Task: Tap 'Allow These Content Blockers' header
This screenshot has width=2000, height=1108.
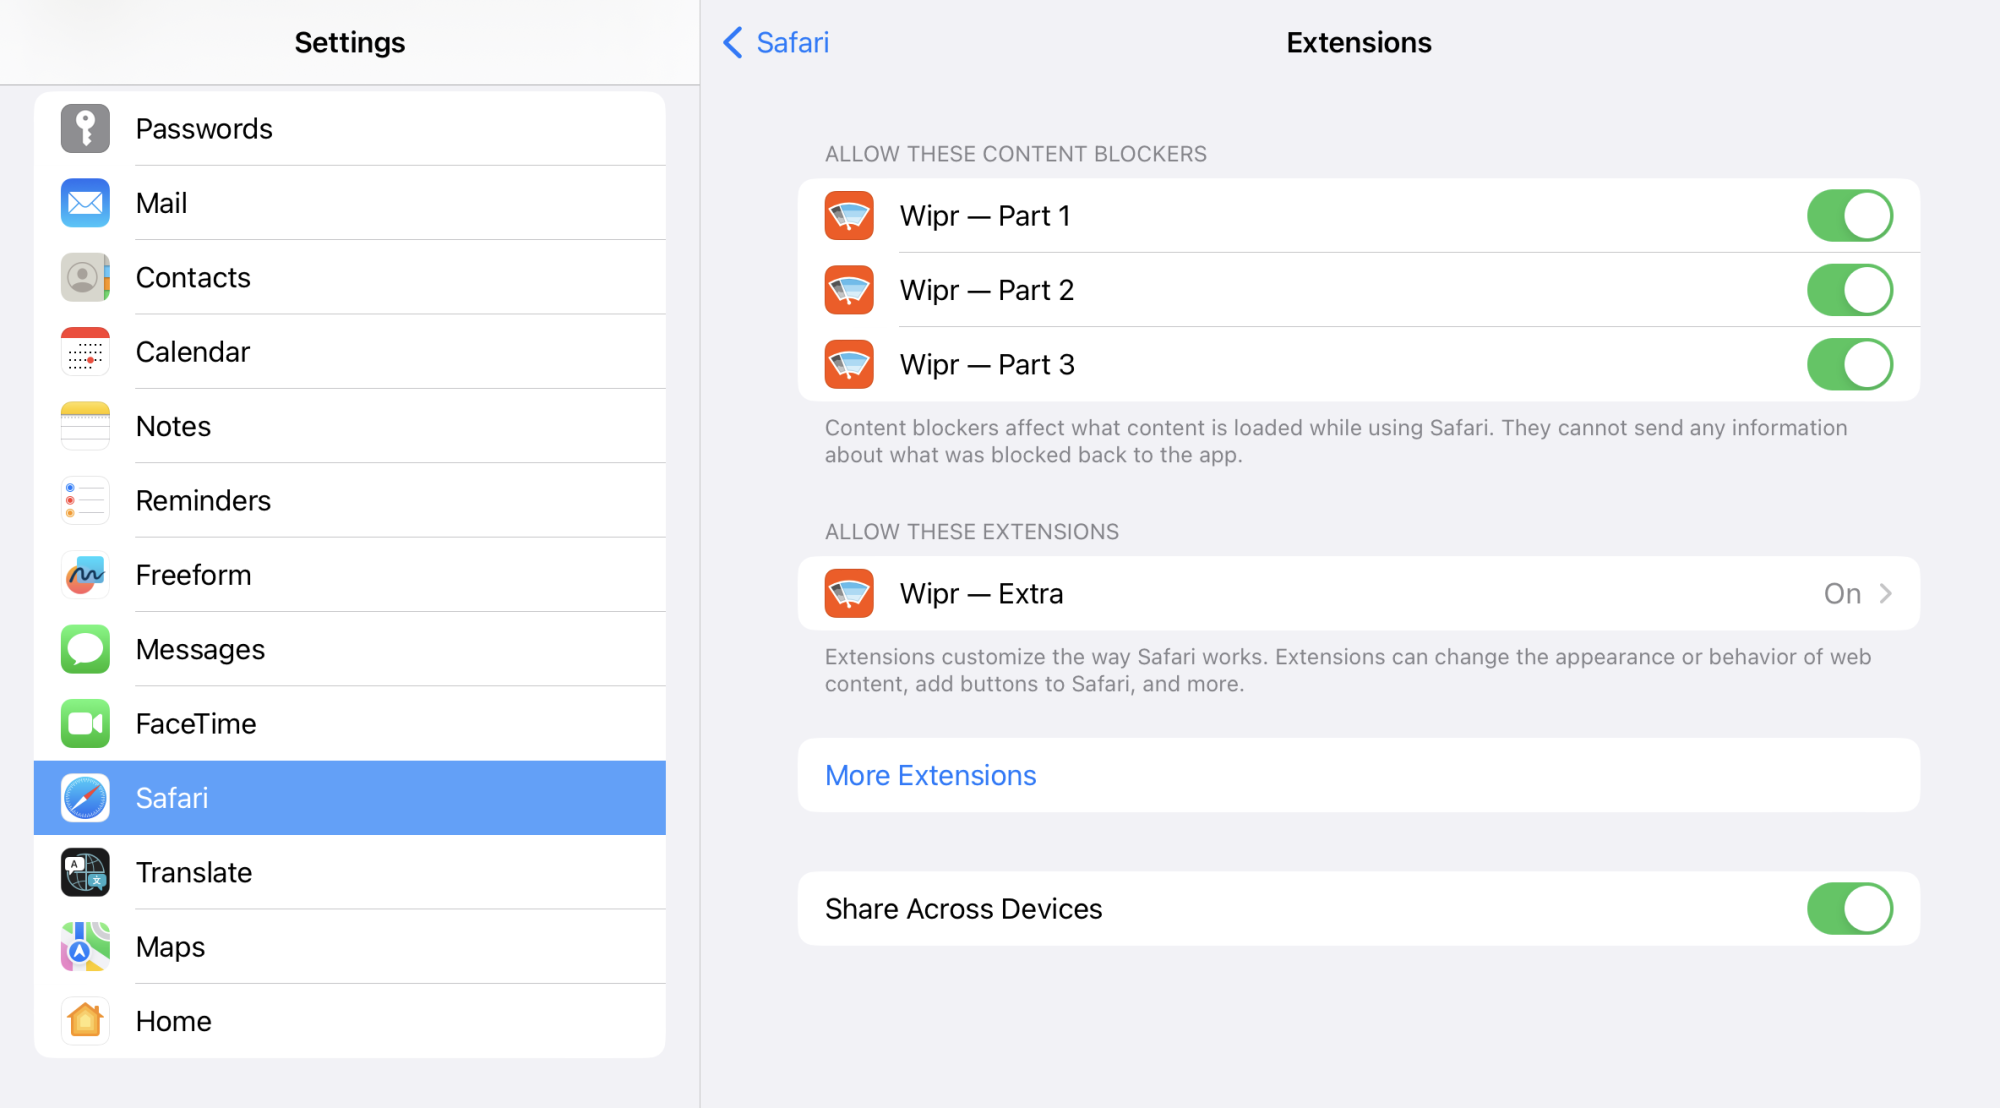Action: [1015, 154]
